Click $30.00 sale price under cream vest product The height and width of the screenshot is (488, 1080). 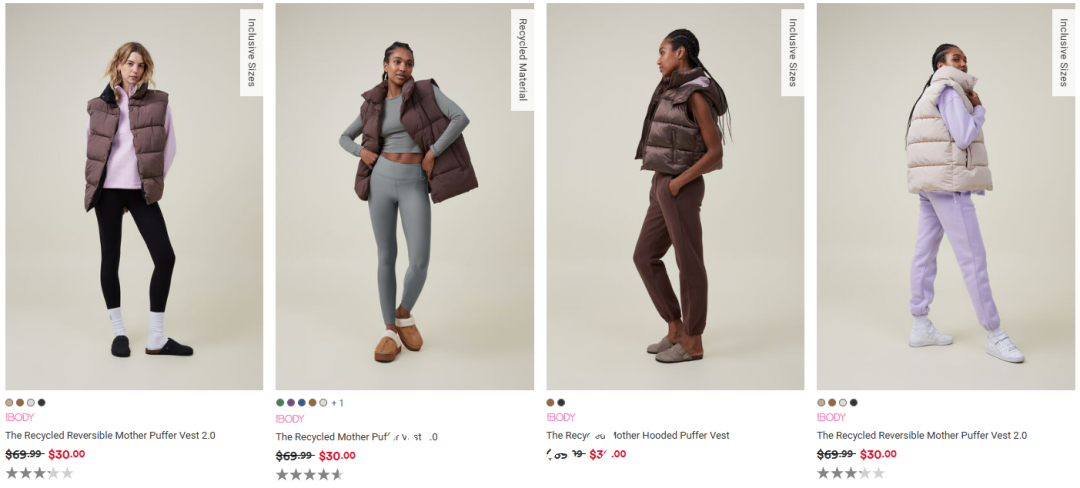(x=878, y=454)
